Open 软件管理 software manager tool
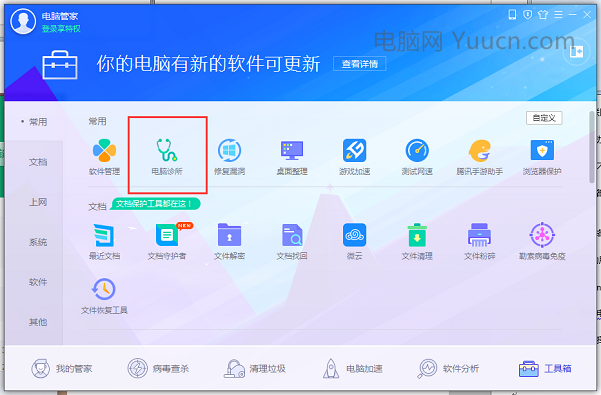This screenshot has height=395, width=601. tap(104, 157)
